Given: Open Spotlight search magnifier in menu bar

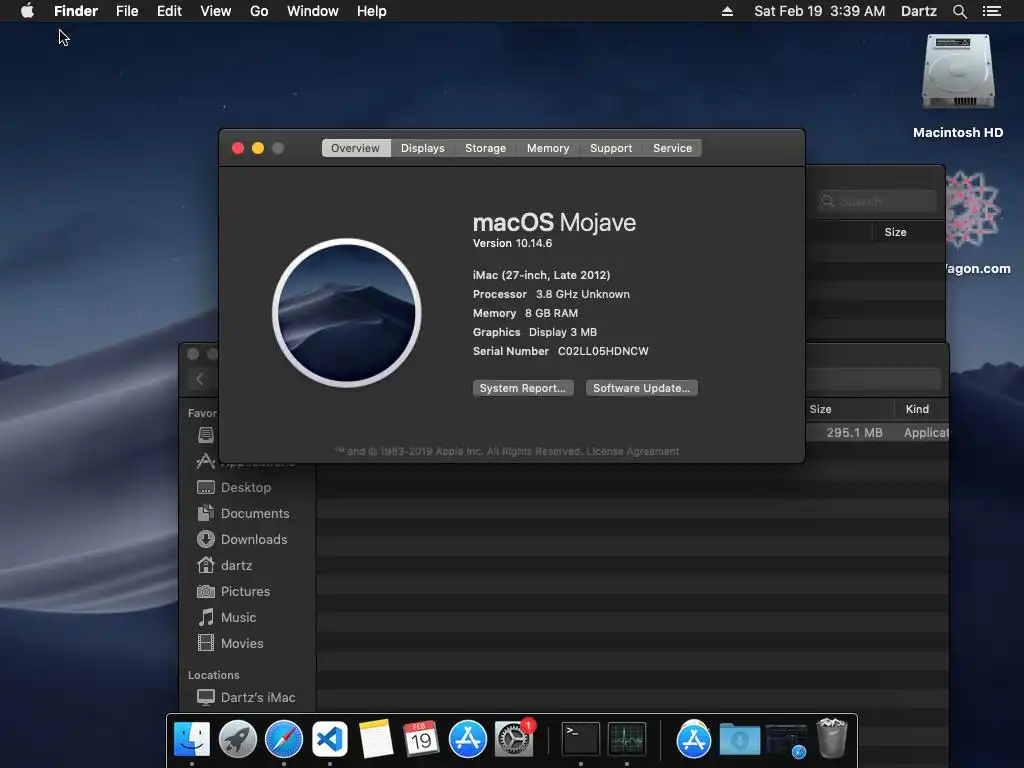Looking at the screenshot, I should [x=959, y=11].
